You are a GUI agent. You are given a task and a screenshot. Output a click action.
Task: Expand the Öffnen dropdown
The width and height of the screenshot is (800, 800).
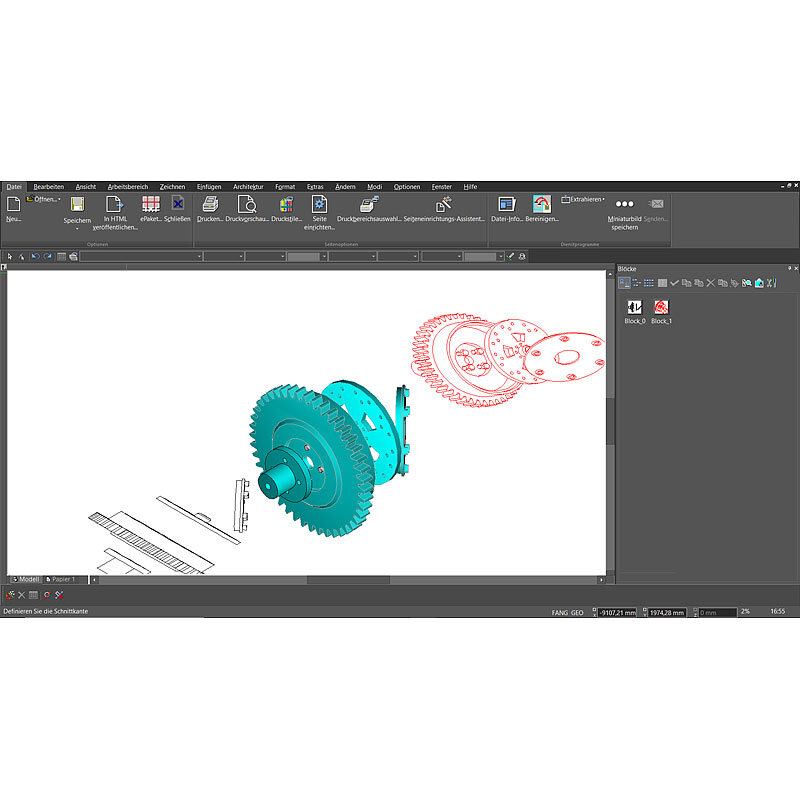[x=59, y=199]
